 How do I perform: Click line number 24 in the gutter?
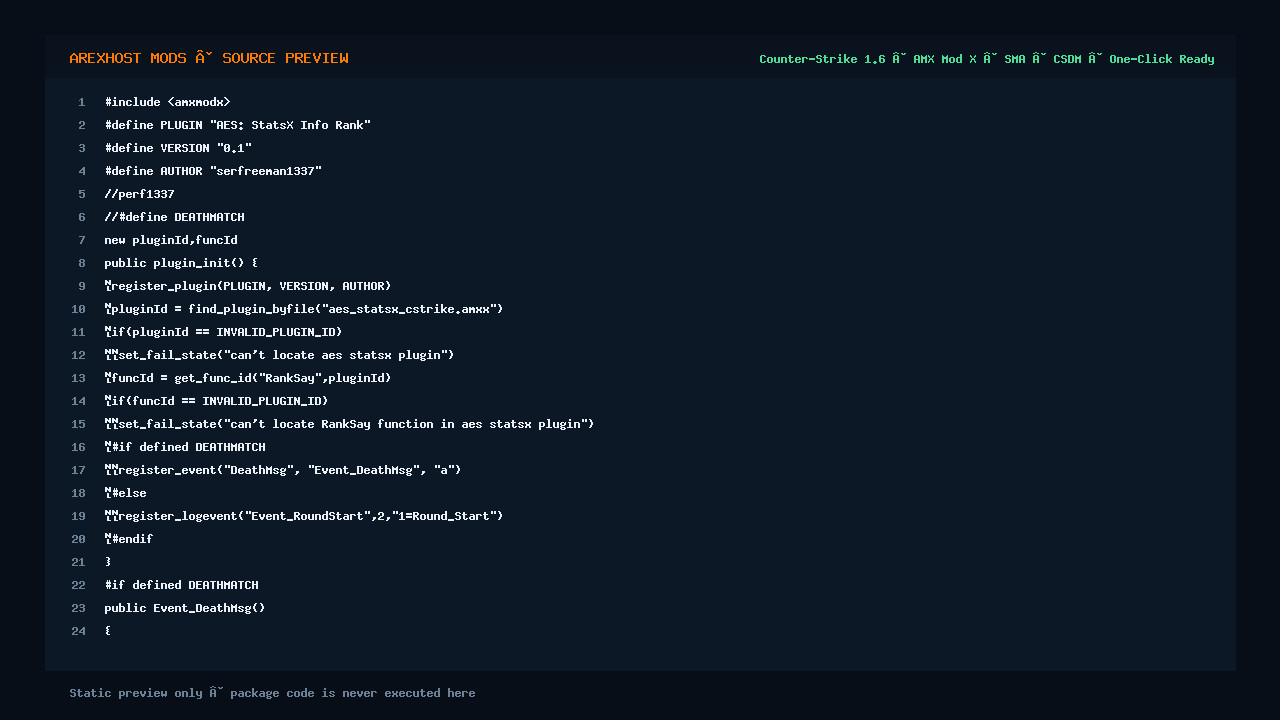pos(78,631)
